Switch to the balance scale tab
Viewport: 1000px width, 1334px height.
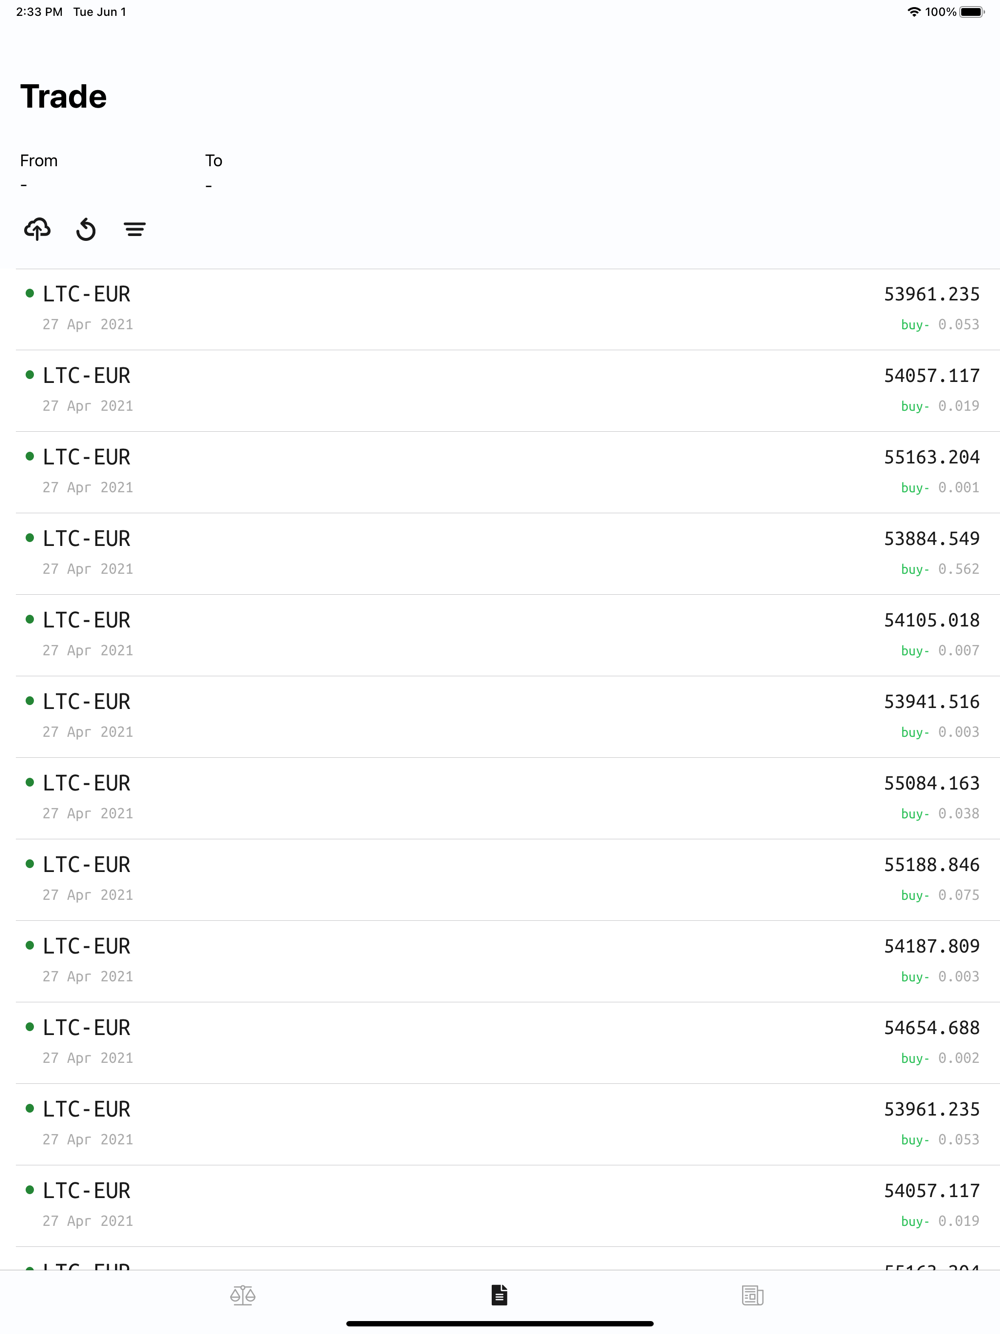243,1296
